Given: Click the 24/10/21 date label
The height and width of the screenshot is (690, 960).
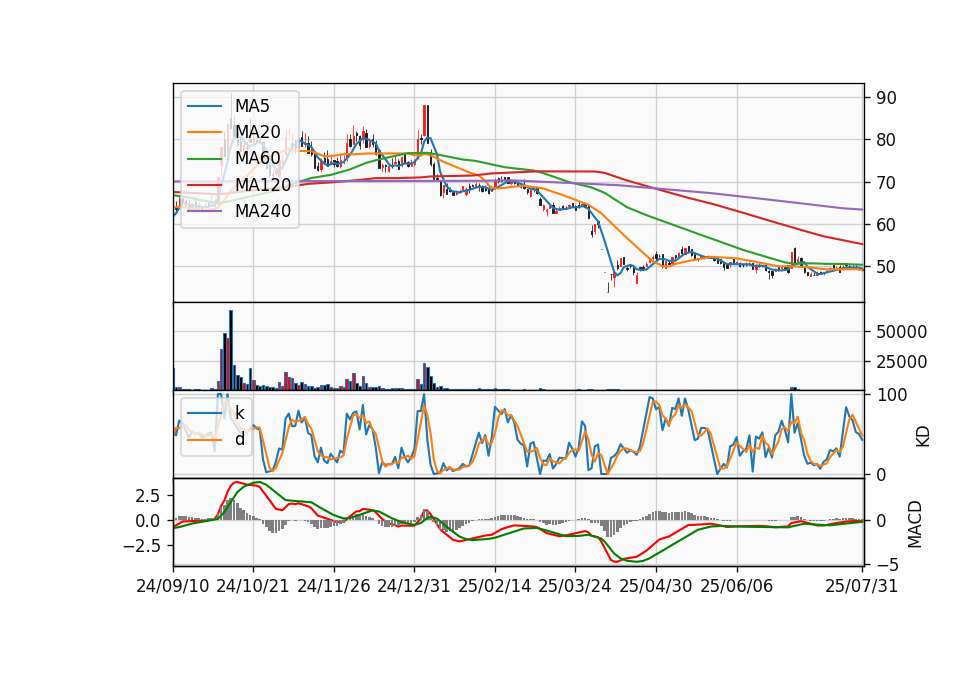Looking at the screenshot, I should click(253, 586).
